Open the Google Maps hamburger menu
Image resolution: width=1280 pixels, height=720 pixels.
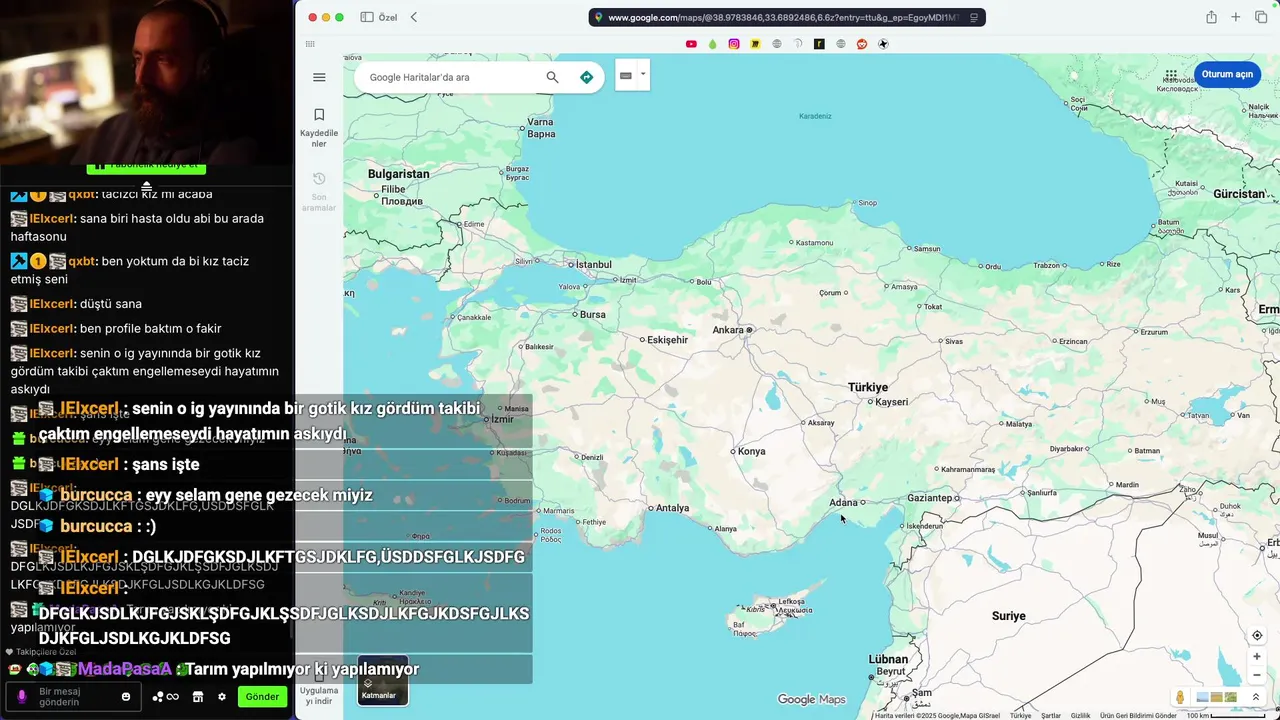(319, 77)
